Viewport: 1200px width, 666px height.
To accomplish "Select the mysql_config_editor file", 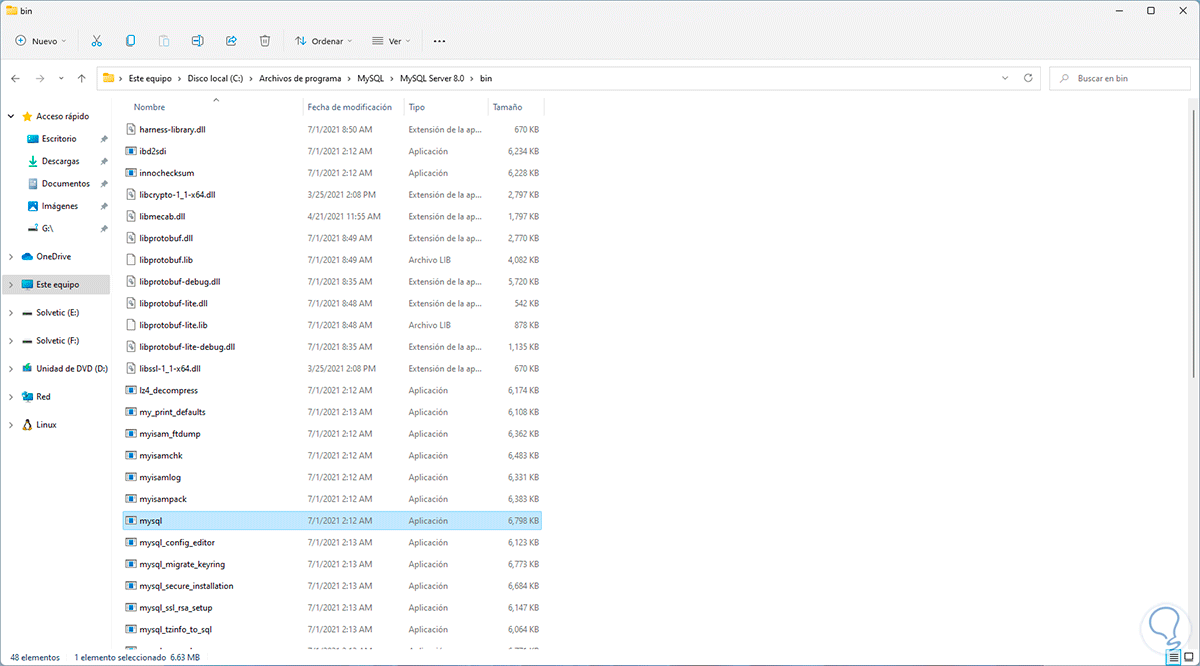I will [331, 543].
